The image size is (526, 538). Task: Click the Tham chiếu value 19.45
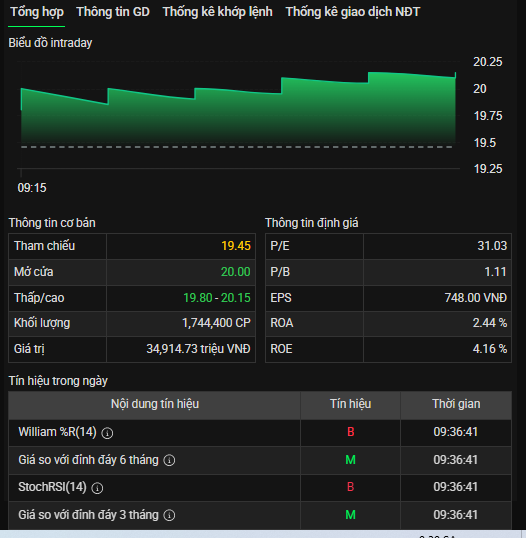click(236, 246)
